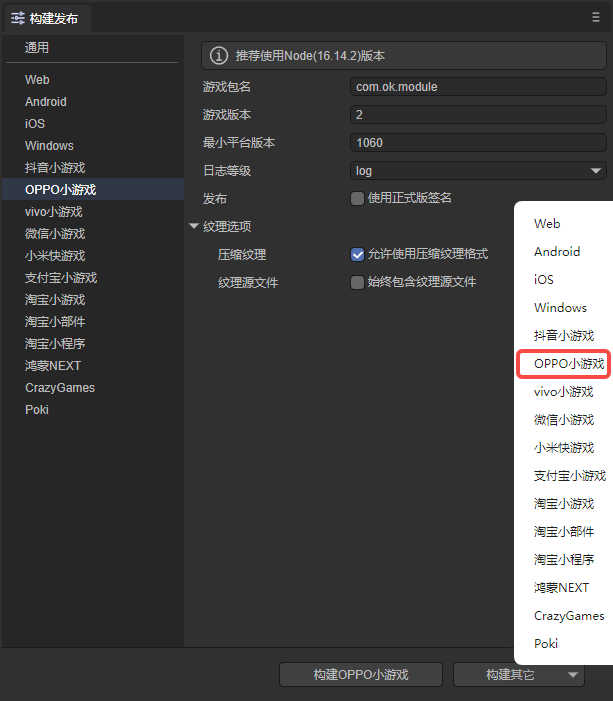Image resolution: width=613 pixels, height=701 pixels.
Task: Collapse the 纹理选项 section
Action: click(194, 227)
